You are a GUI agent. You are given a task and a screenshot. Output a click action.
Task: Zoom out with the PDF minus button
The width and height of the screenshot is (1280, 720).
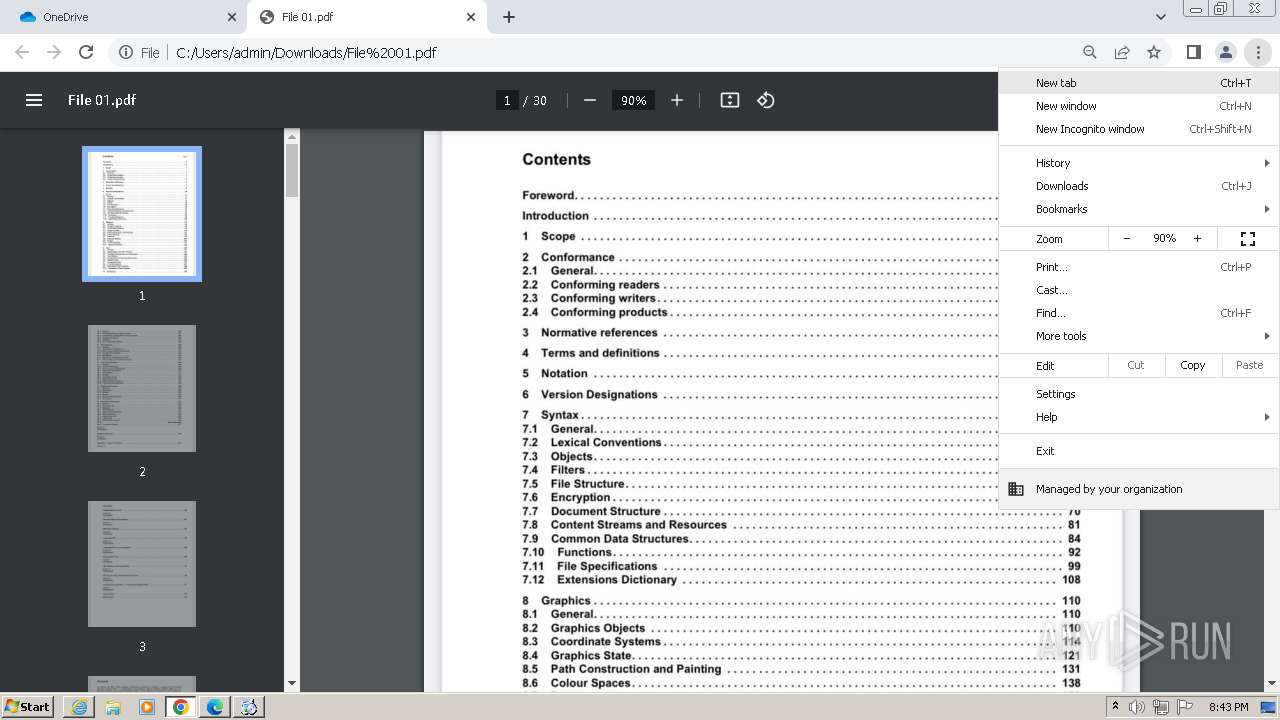[590, 100]
